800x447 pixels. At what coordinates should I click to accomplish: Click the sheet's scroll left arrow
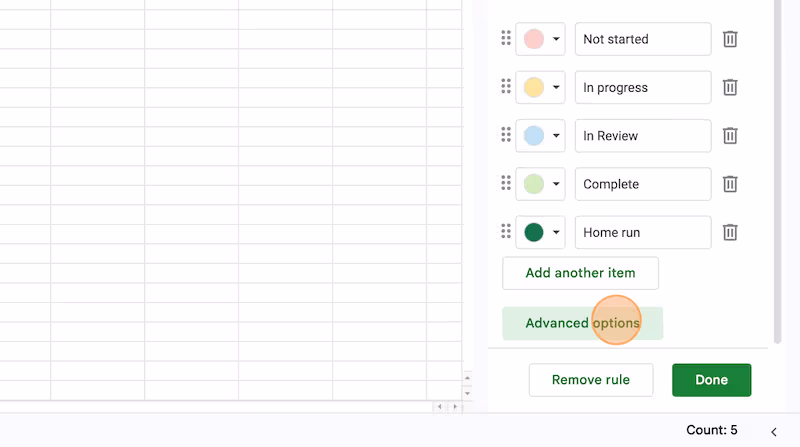click(x=440, y=407)
